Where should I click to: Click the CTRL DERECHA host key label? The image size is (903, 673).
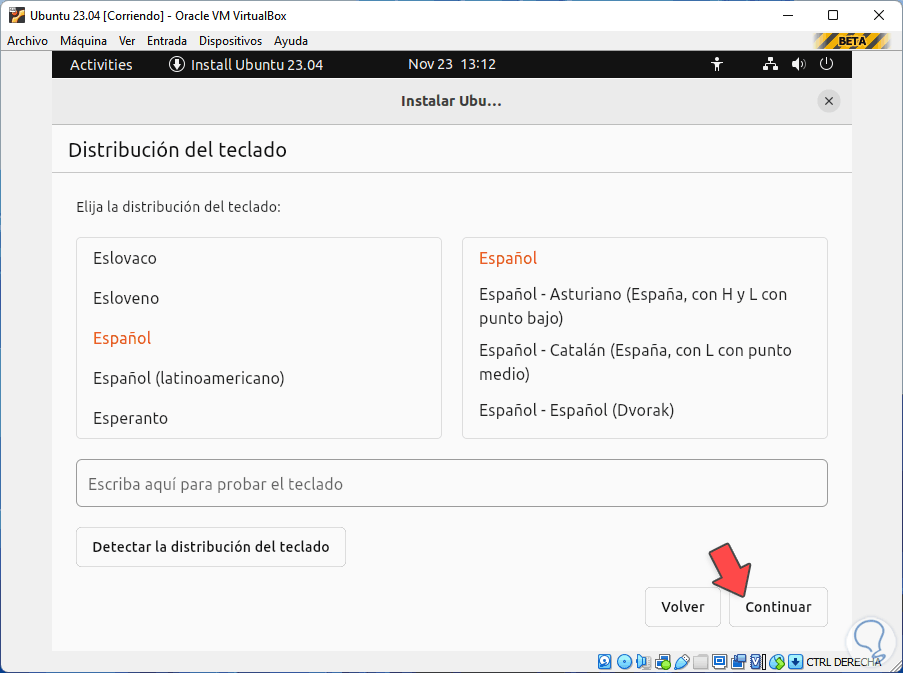click(x=844, y=662)
